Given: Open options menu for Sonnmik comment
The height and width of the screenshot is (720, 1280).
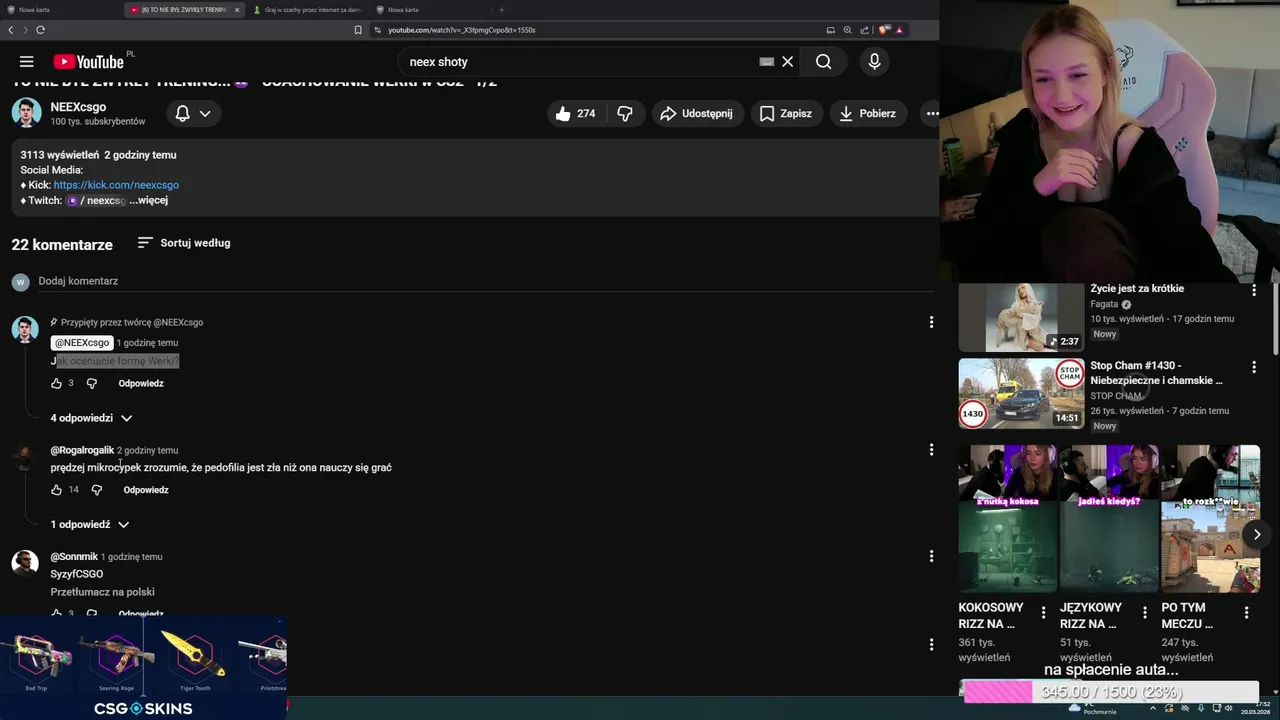Looking at the screenshot, I should (x=931, y=556).
